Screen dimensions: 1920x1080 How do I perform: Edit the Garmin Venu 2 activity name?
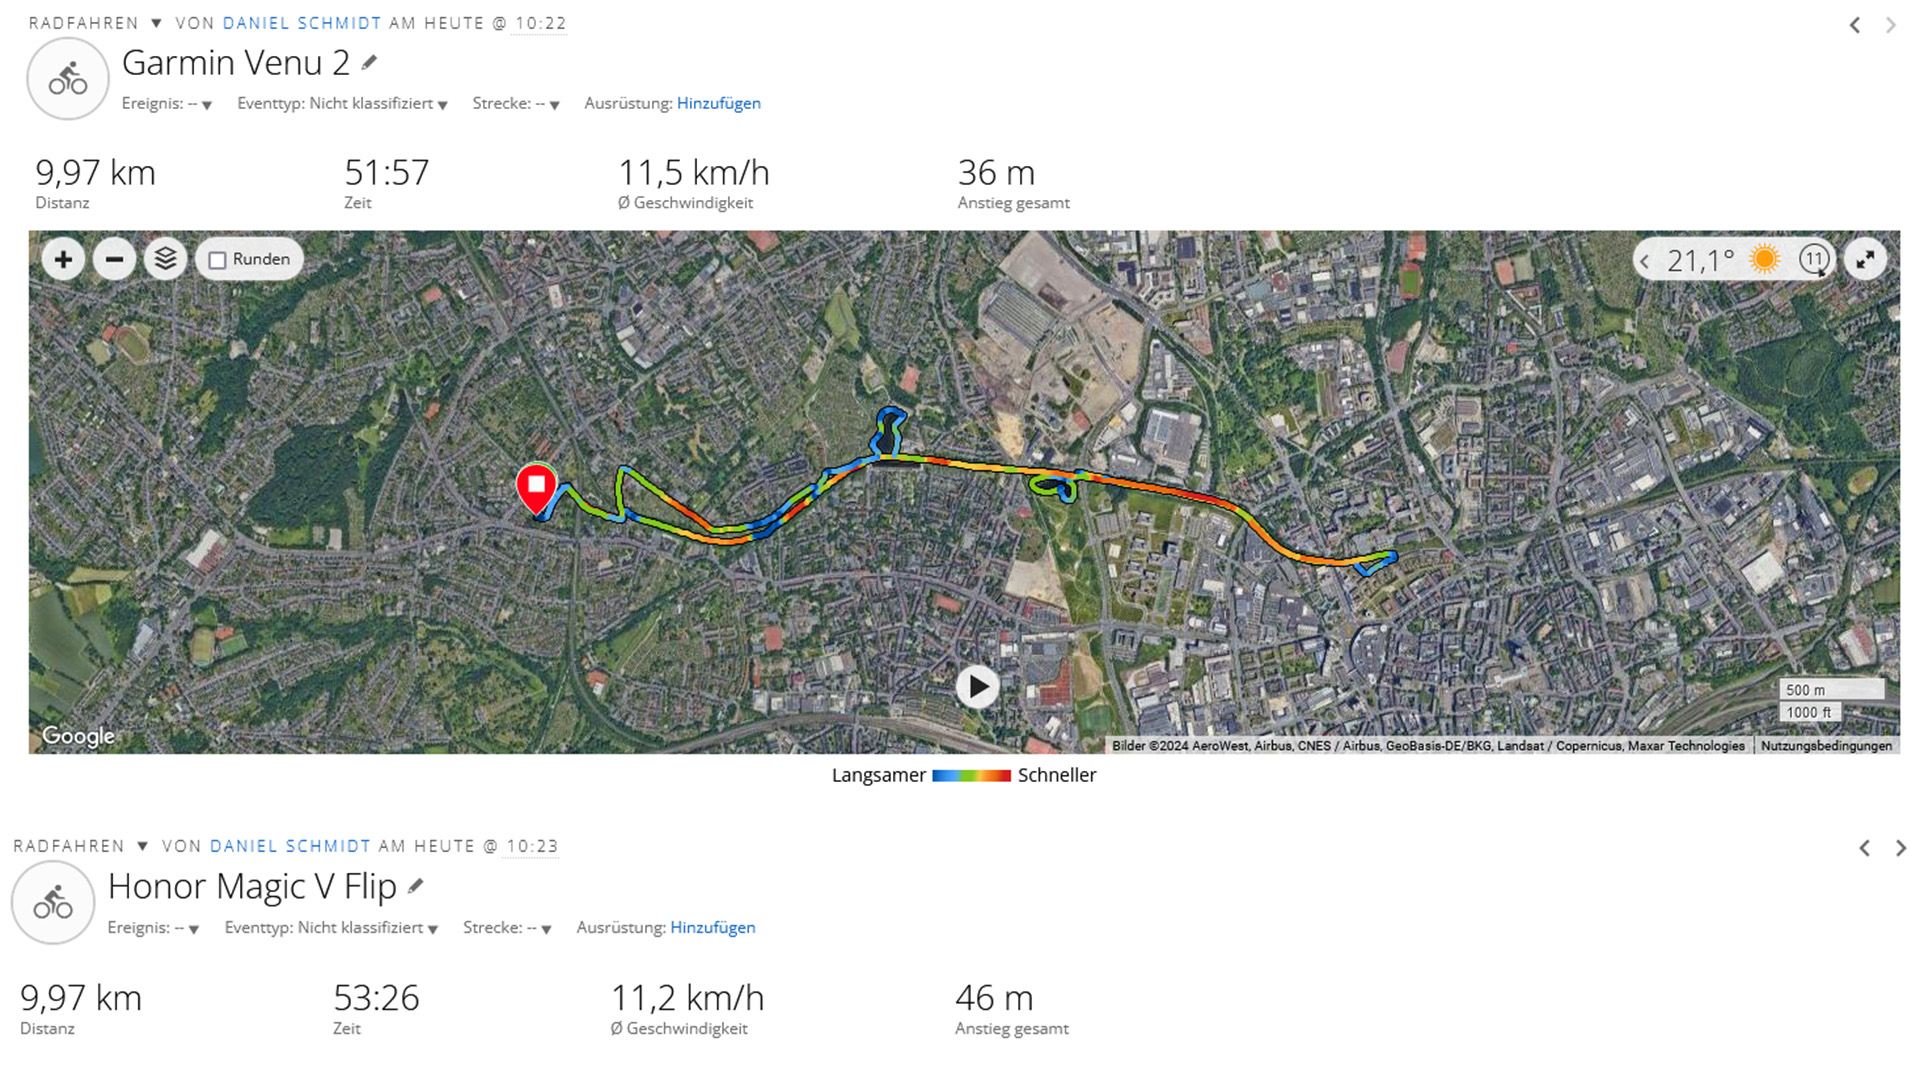pyautogui.click(x=370, y=63)
